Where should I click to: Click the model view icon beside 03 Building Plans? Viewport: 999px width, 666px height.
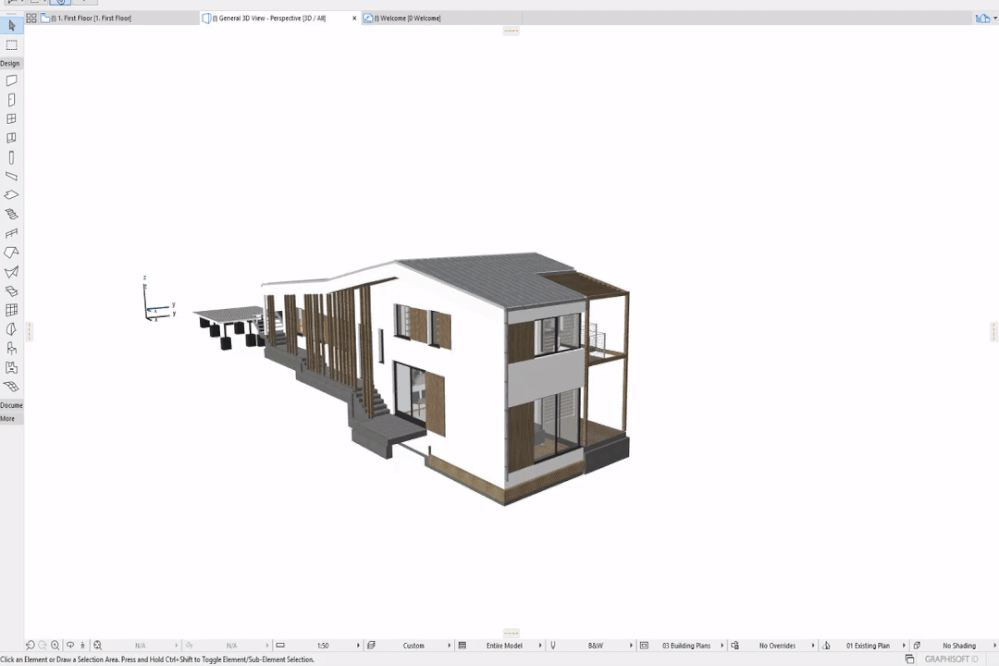coord(644,646)
